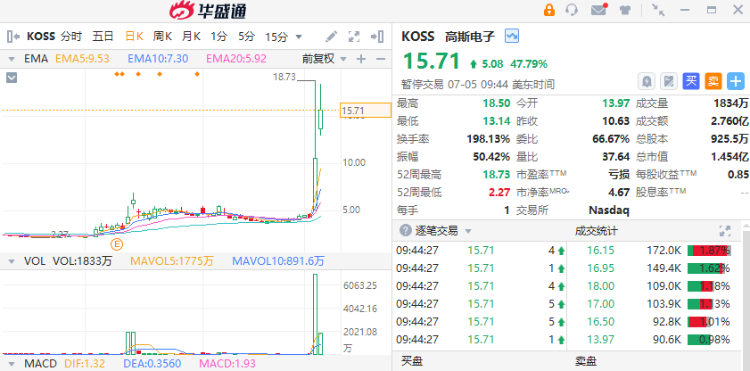Image resolution: width=750 pixels, height=371 pixels.
Task: Select 周K weekly candlestick tab
Action: pos(163,36)
